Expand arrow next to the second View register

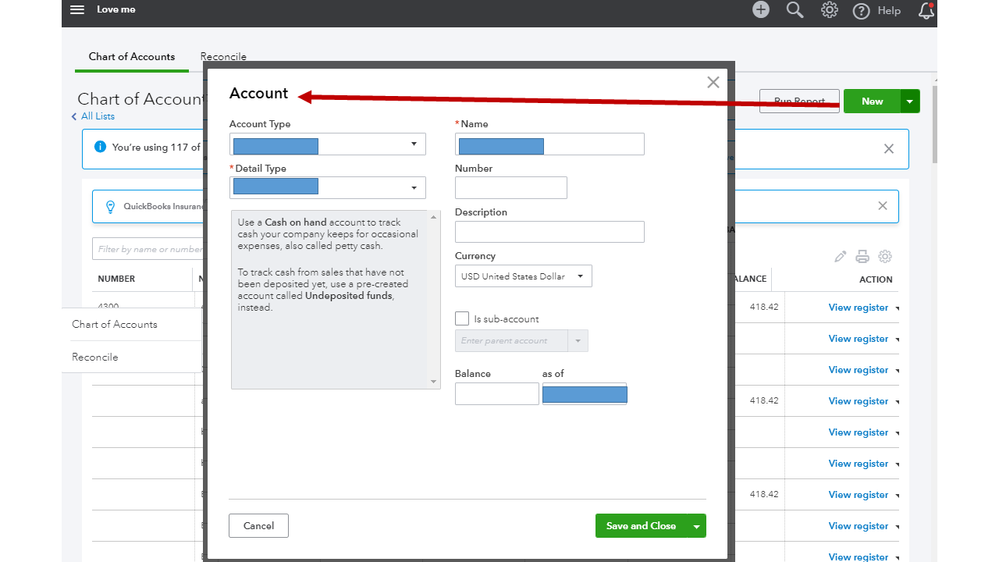point(898,340)
